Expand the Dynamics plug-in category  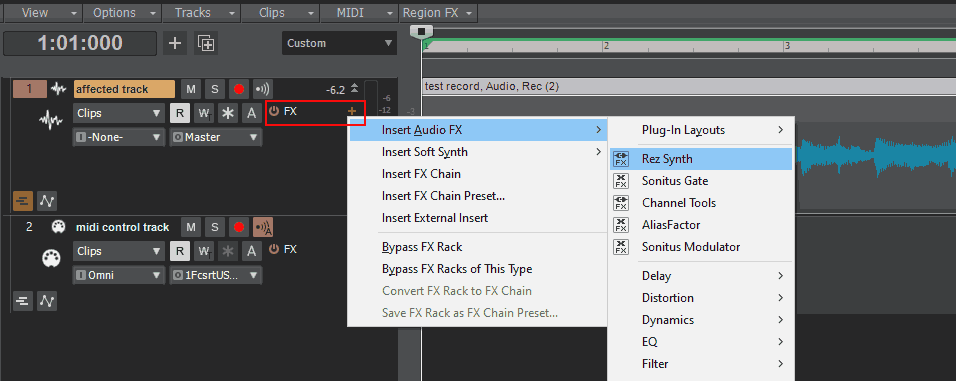[701, 319]
